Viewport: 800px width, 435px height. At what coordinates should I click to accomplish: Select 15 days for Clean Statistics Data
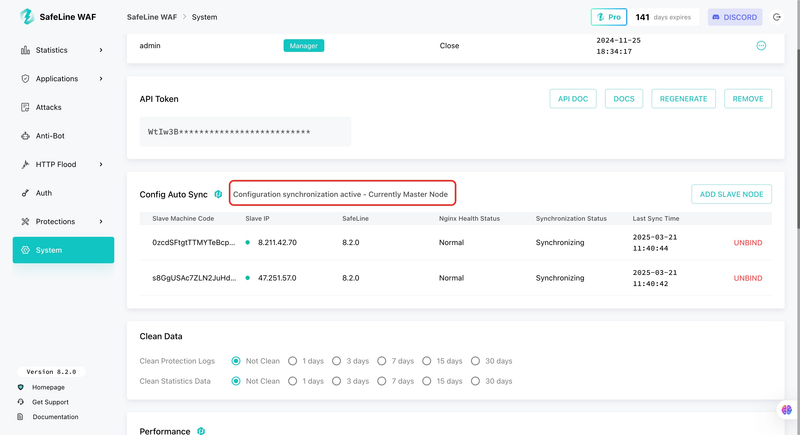[x=427, y=381]
